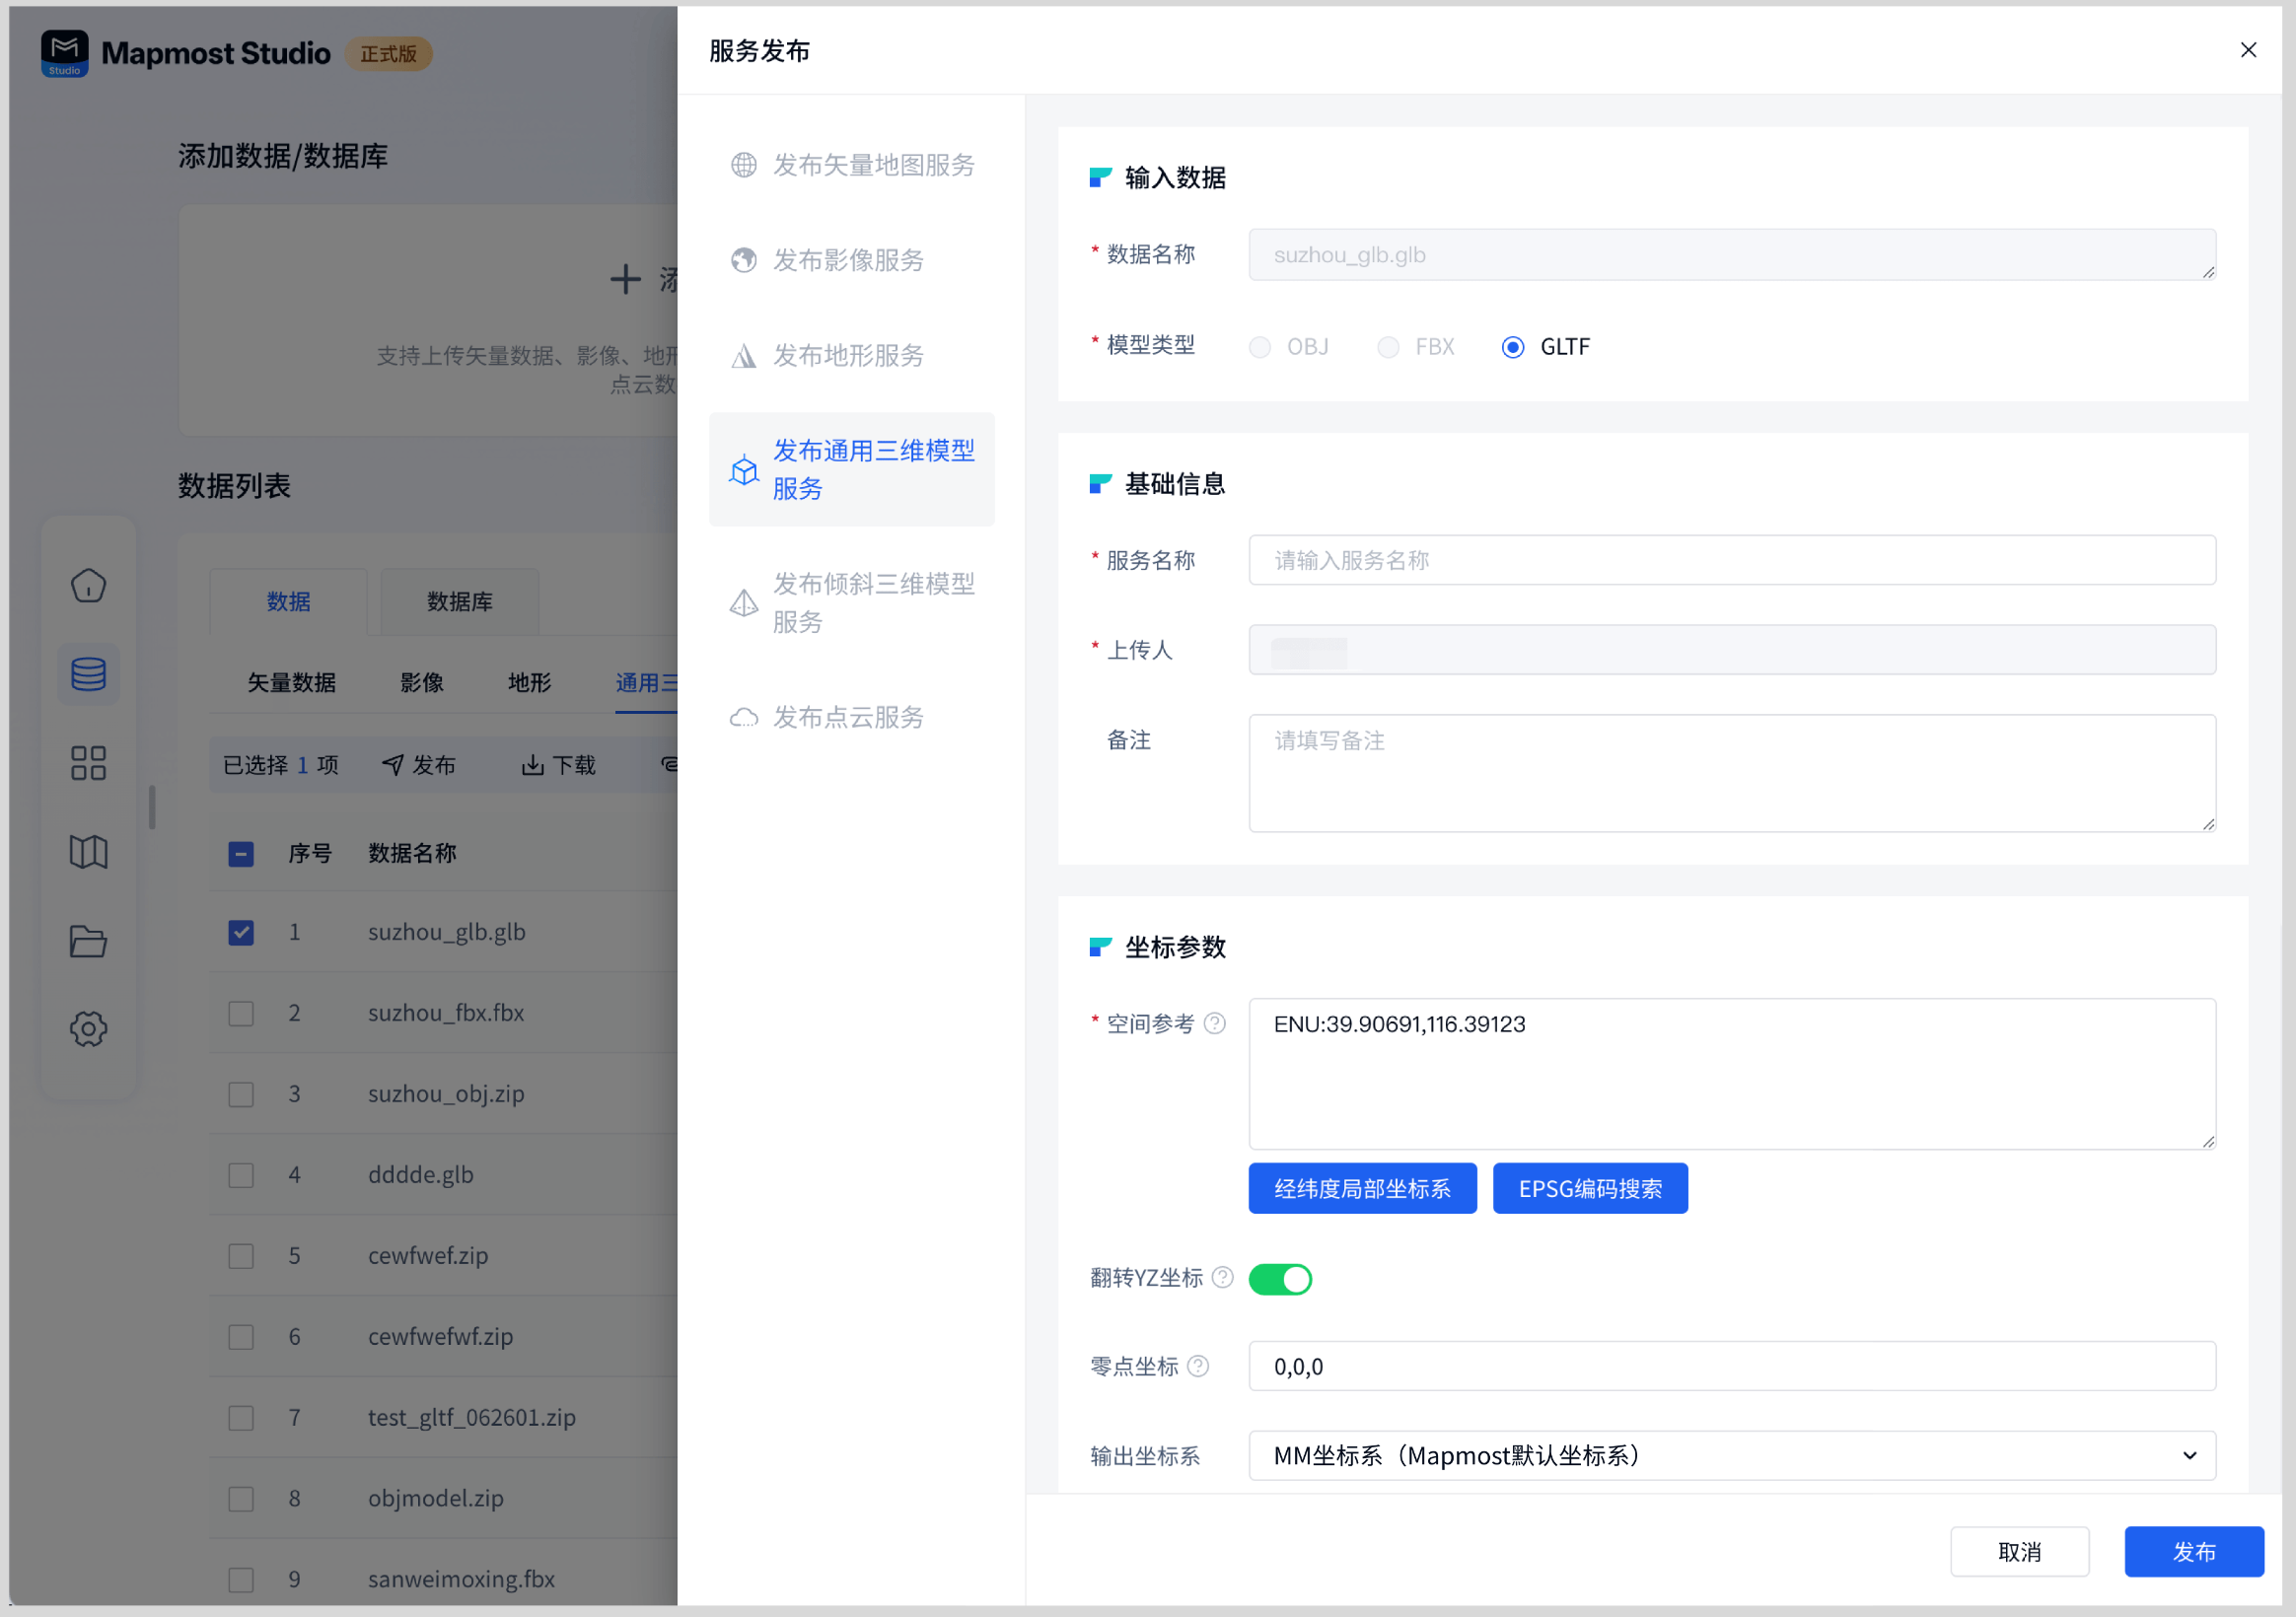This screenshot has width=2296, height=1617.
Task: Open the database icon in sidebar
Action: pyautogui.click(x=88, y=674)
